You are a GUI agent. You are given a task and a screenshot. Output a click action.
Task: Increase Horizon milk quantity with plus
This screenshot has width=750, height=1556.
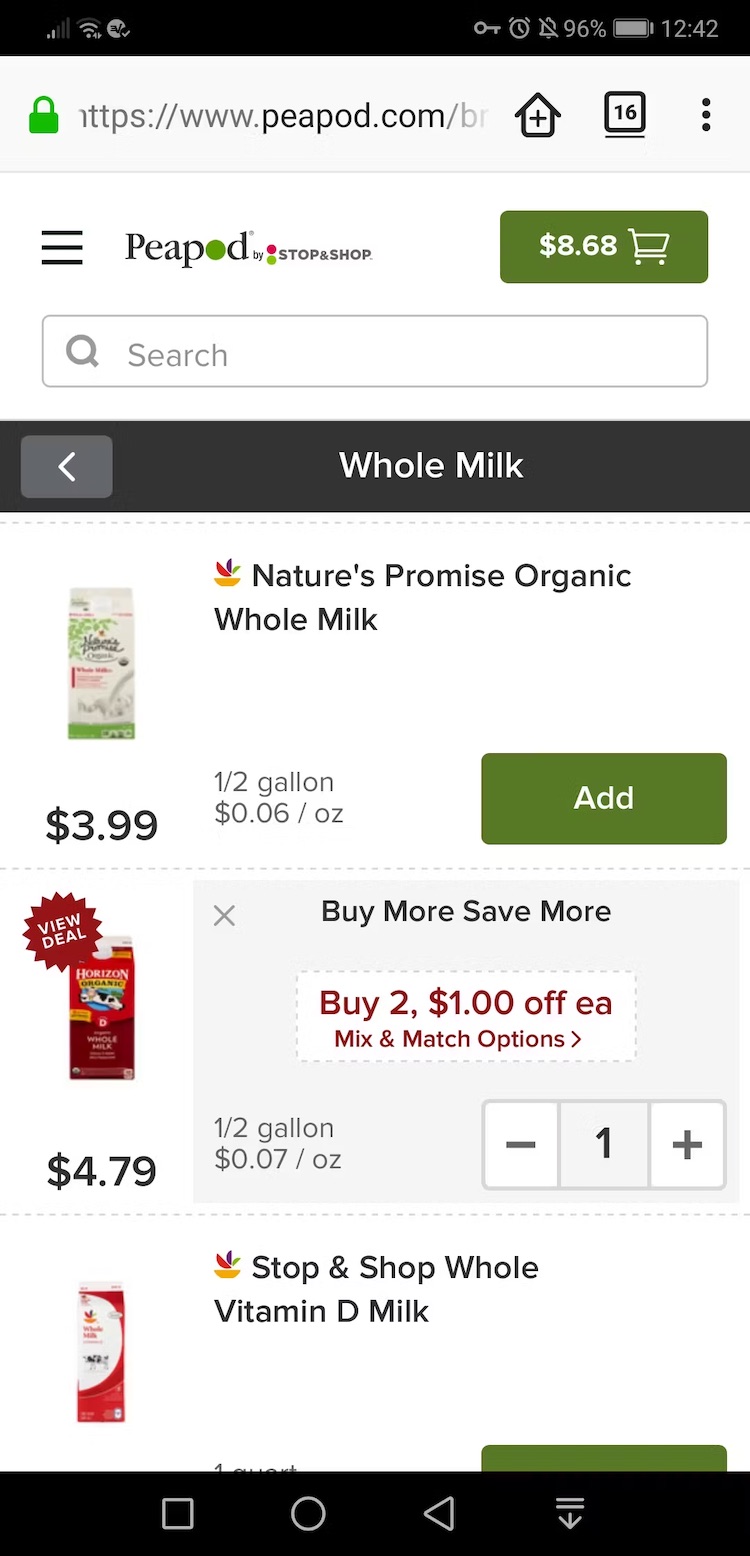[687, 1144]
